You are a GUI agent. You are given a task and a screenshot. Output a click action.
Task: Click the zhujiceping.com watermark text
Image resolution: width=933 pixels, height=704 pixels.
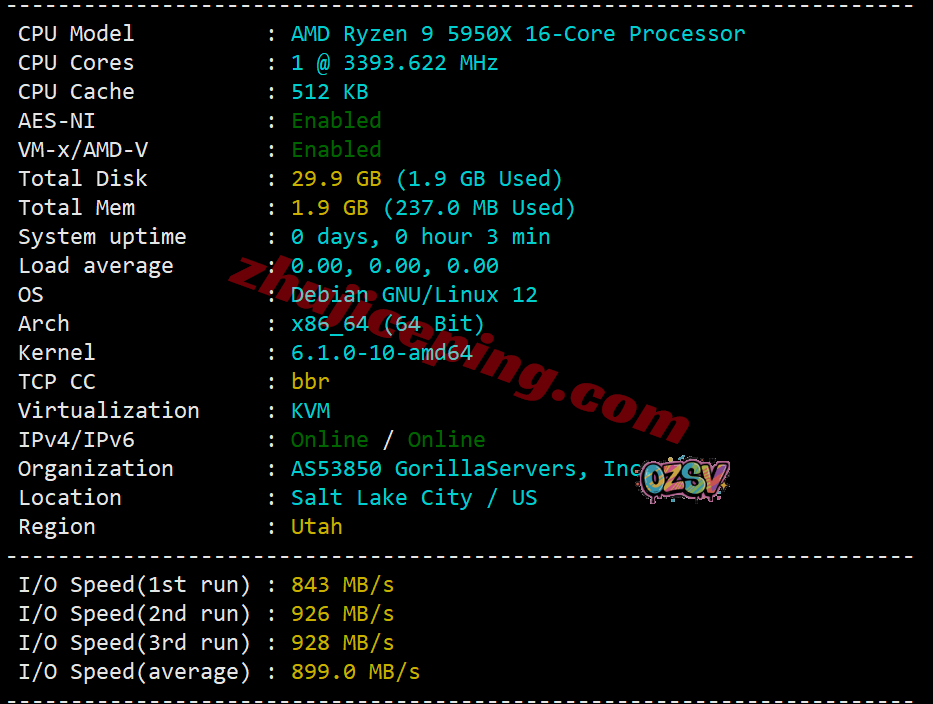(459, 350)
